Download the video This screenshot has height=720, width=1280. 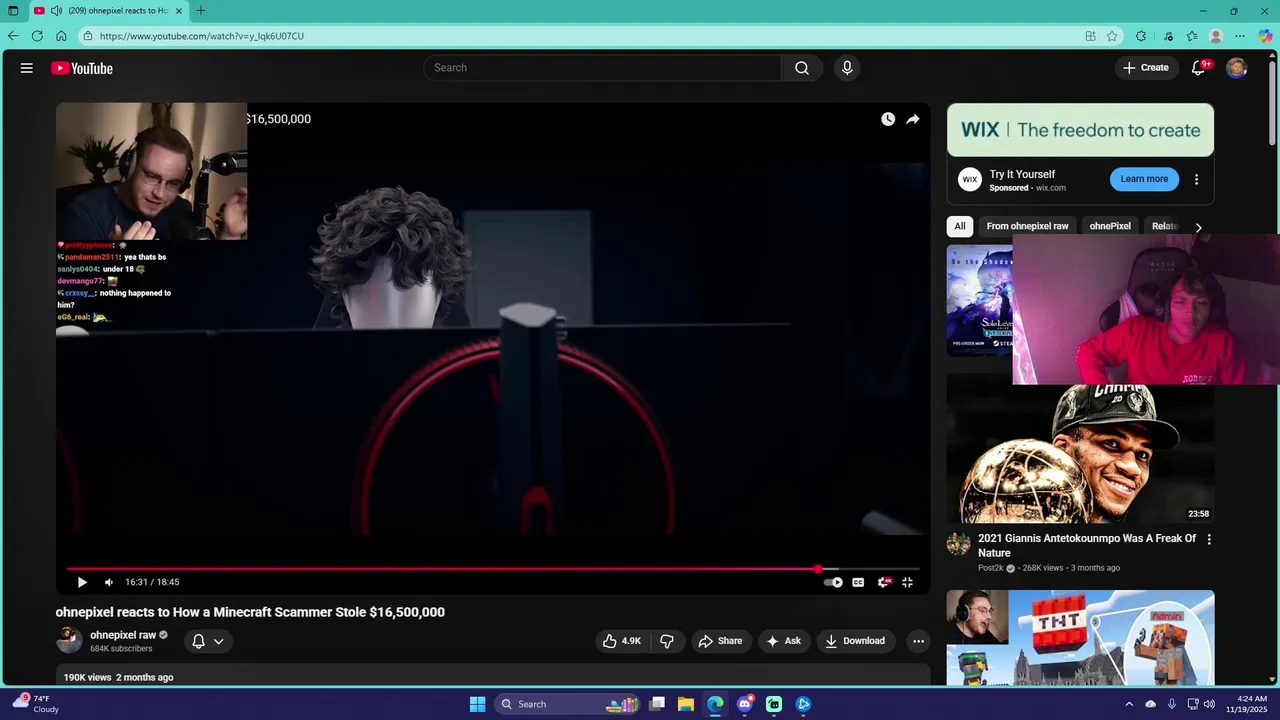click(x=855, y=641)
